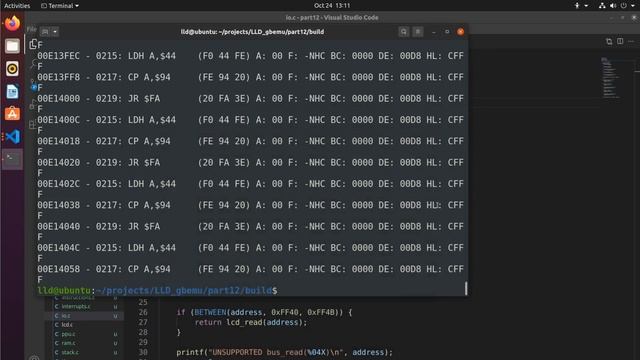Click terminal line starting 00E14040
Viewport: 640px width, 360px height.
pos(250,226)
